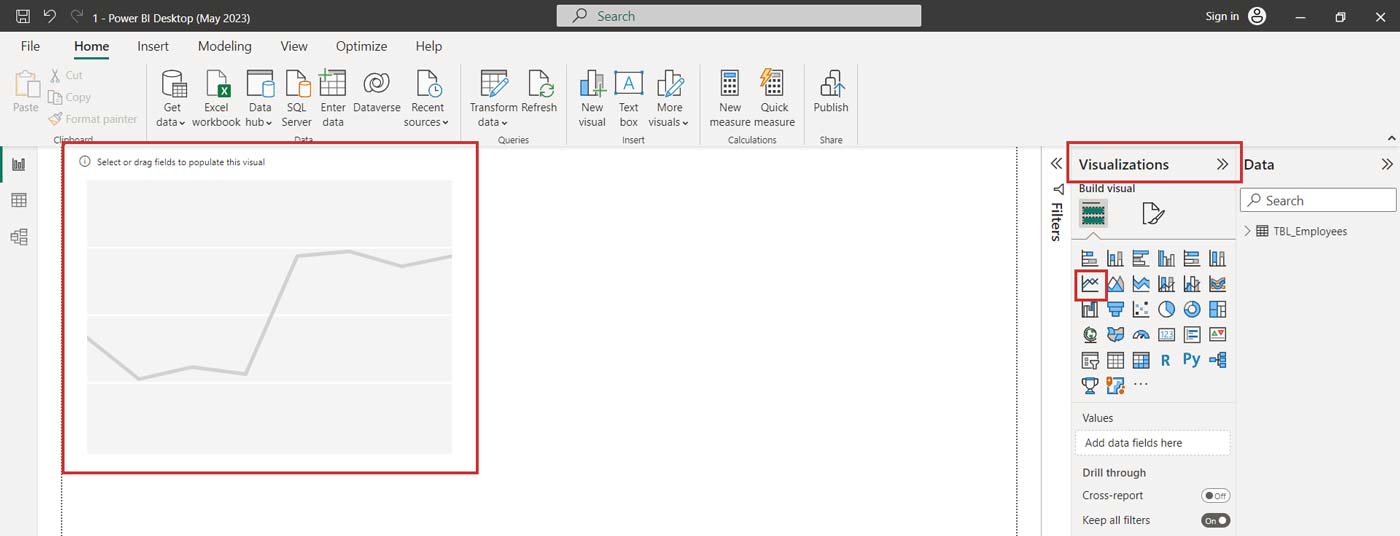Viewport: 1400px width, 536px height.
Task: Select the Scatter chart visual
Action: click(x=1141, y=309)
